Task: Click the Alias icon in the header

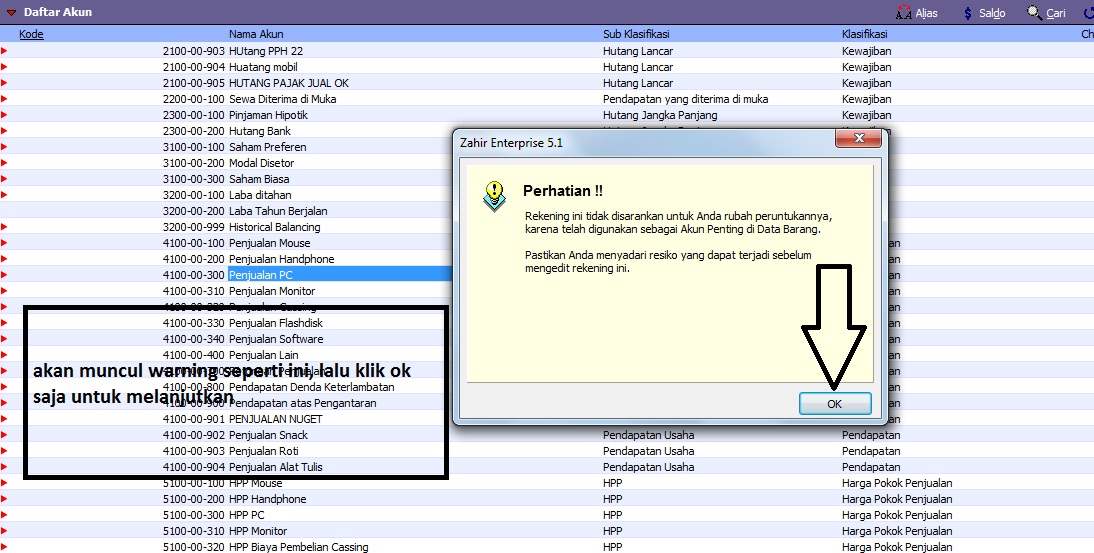Action: pos(904,13)
